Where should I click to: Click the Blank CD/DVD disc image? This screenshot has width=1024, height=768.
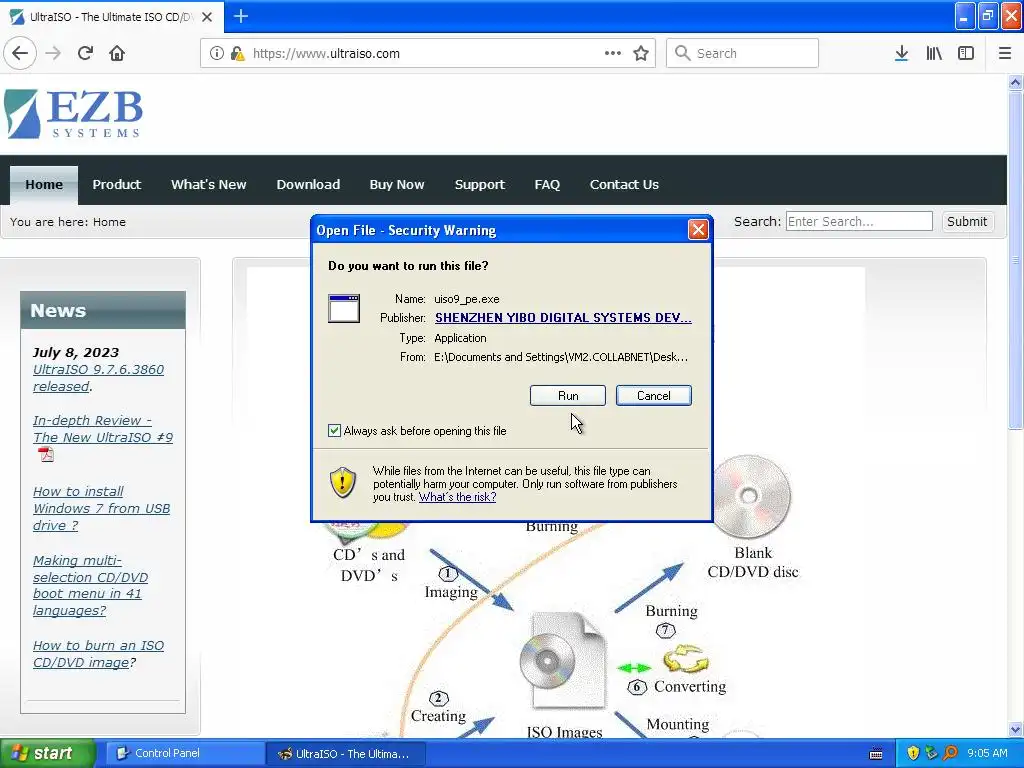tap(751, 496)
